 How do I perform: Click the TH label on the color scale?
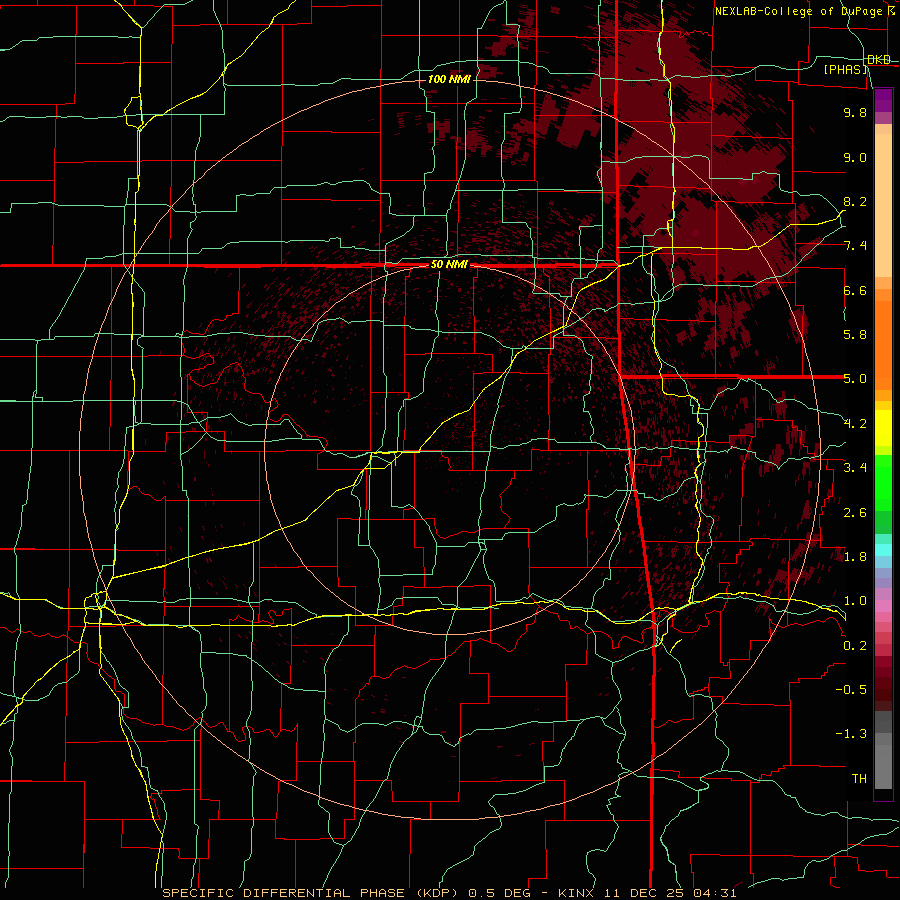click(859, 779)
